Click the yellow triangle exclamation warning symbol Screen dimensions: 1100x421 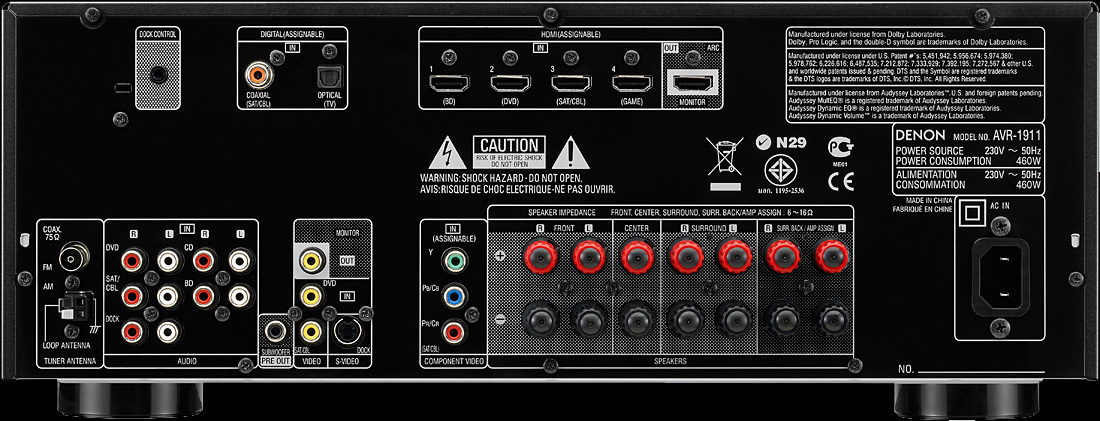click(x=569, y=154)
